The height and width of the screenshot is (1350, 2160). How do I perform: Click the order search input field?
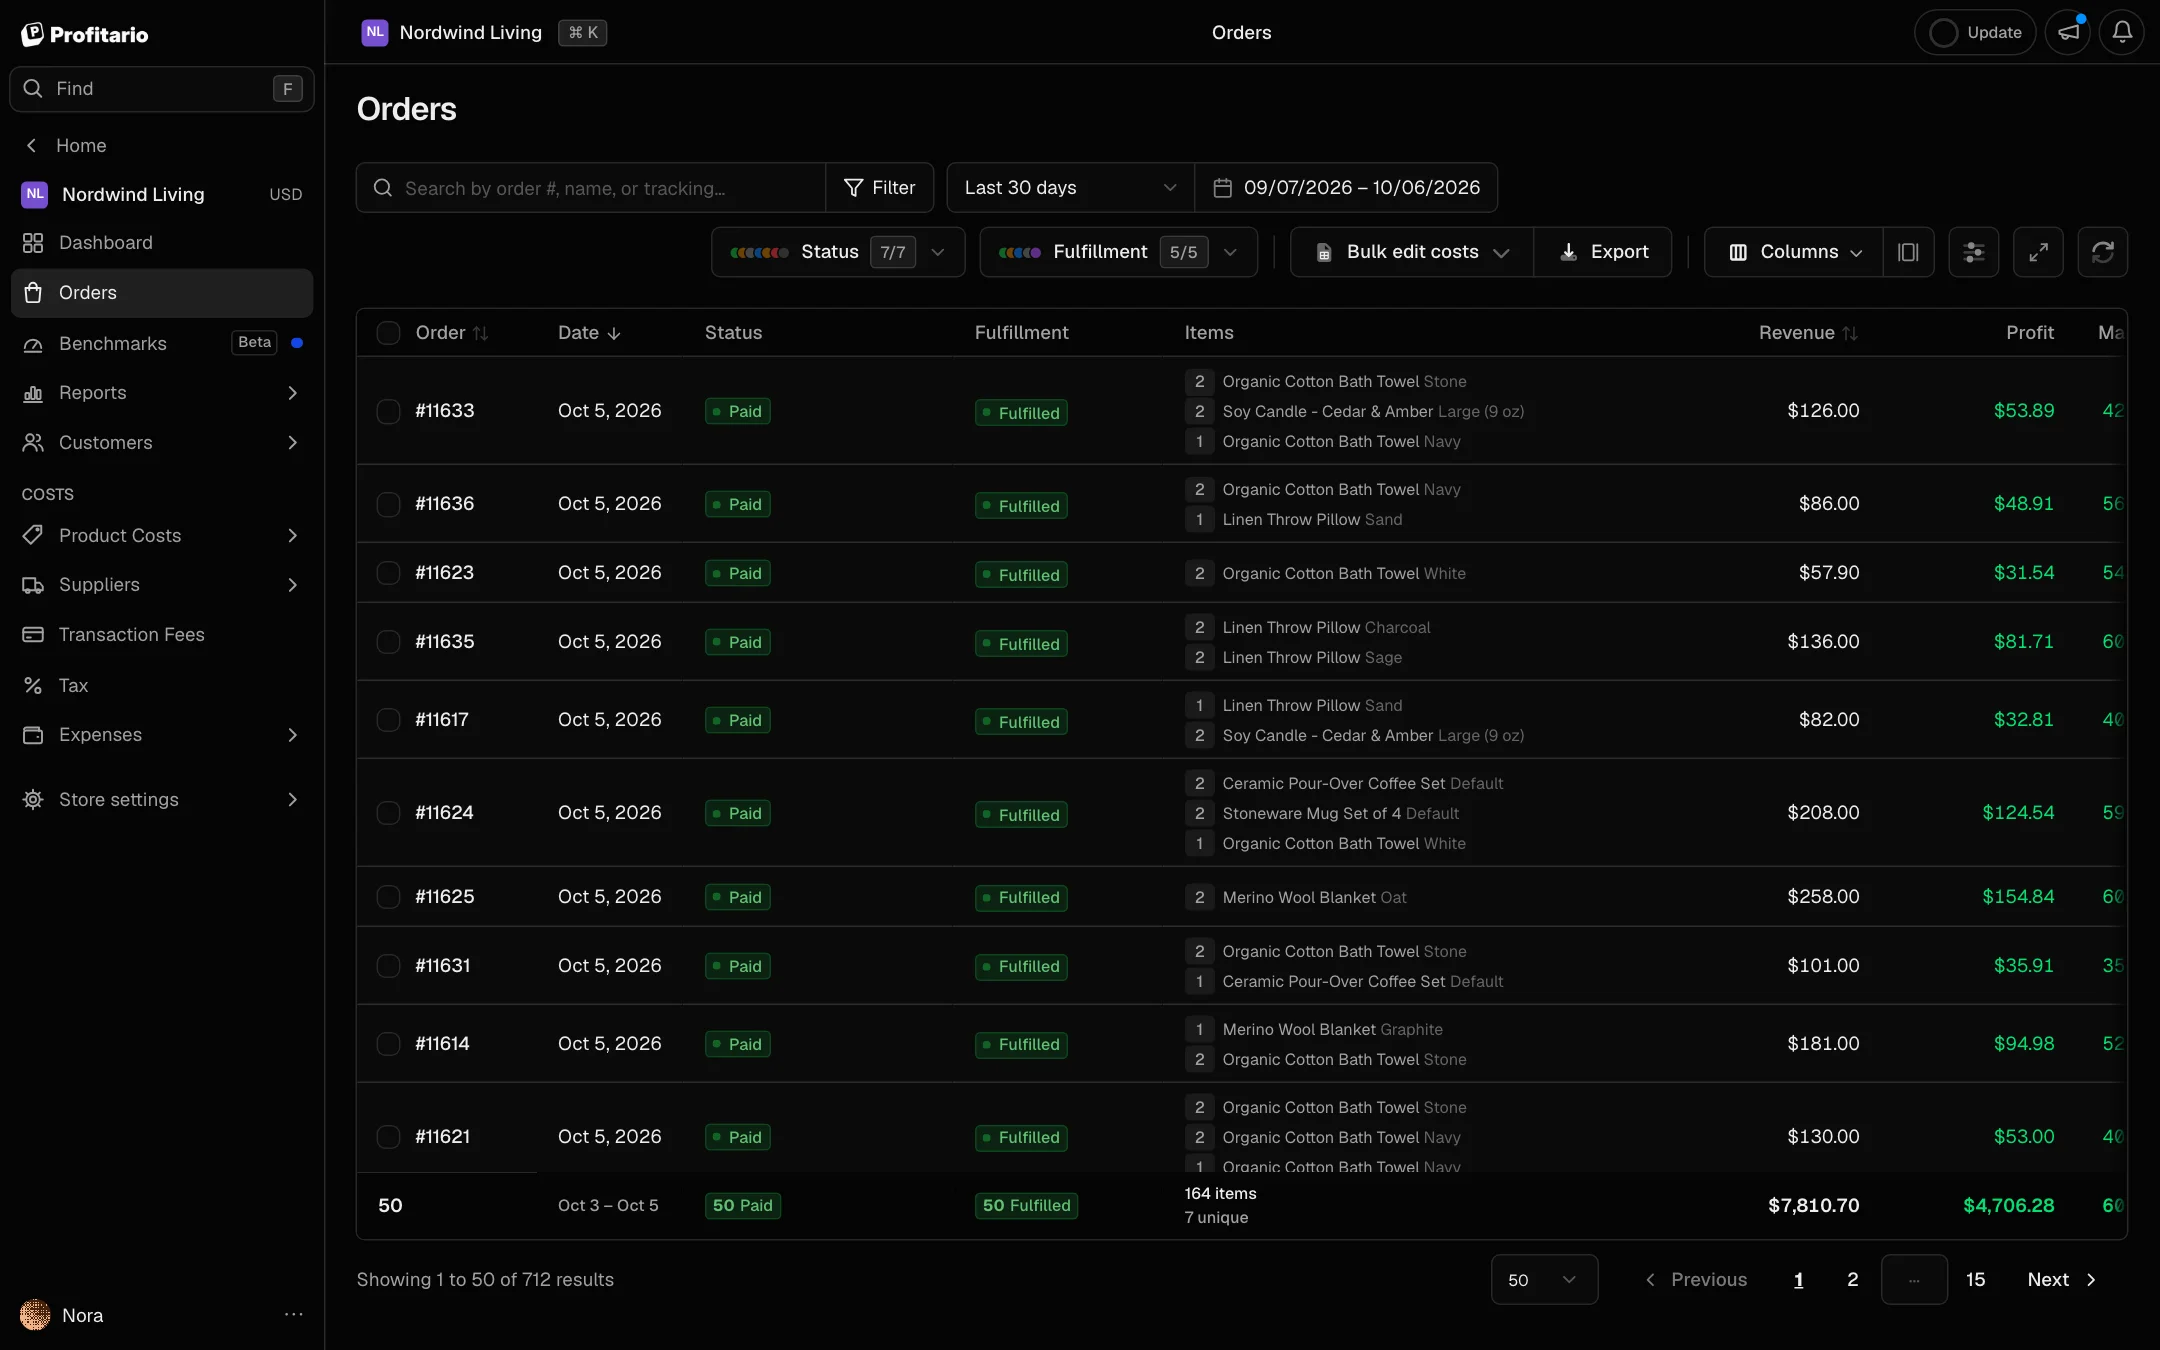pyautogui.click(x=591, y=188)
